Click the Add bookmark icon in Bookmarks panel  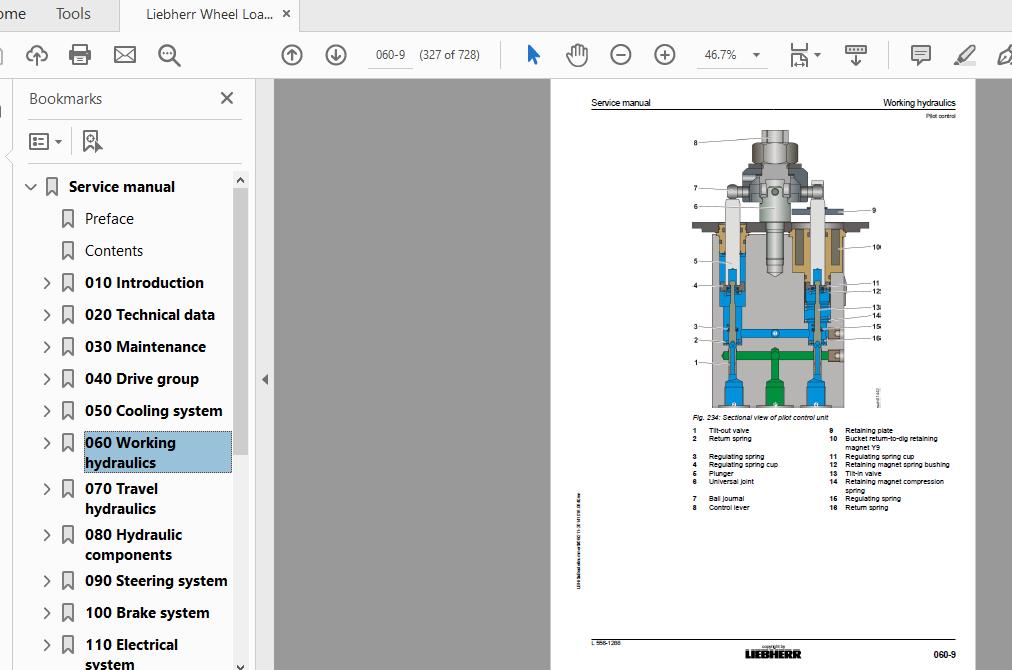click(x=91, y=141)
